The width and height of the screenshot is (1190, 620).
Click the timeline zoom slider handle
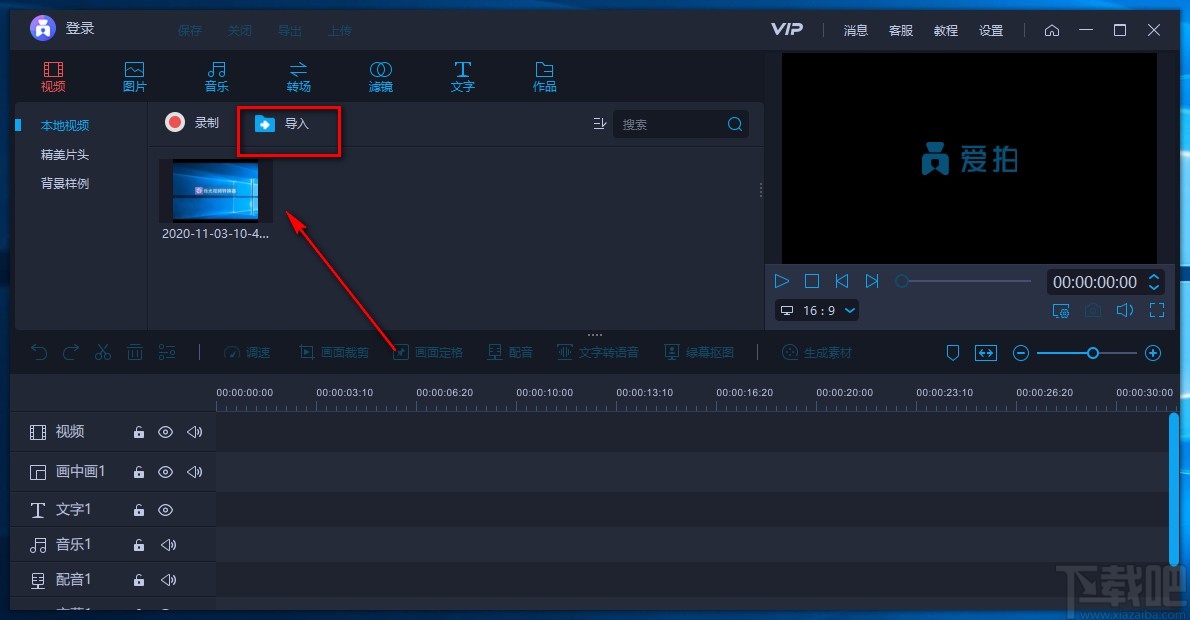pos(1093,353)
